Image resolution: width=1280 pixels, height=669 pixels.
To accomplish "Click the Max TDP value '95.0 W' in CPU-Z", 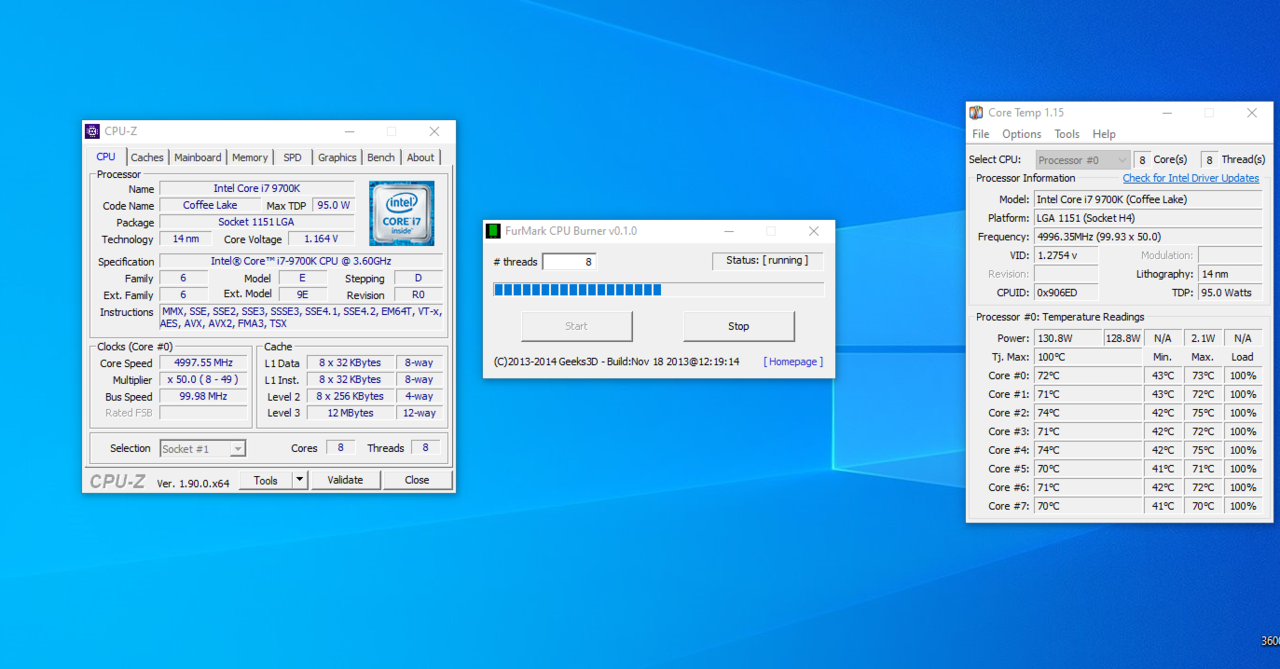I will click(x=334, y=206).
